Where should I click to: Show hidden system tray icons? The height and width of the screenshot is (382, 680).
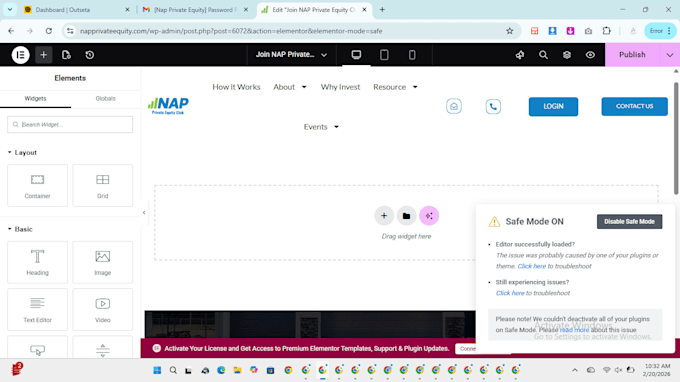[575, 370]
